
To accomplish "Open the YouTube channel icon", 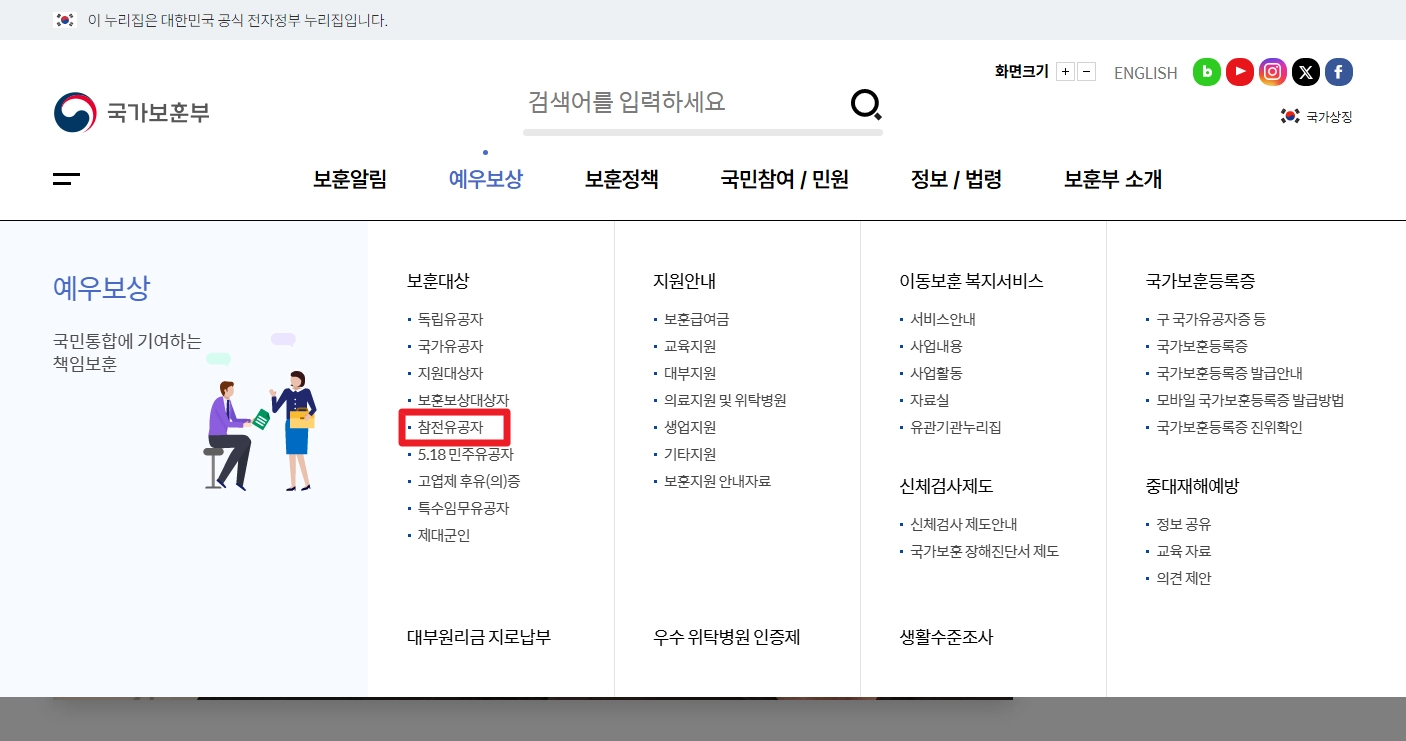I will pyautogui.click(x=1240, y=72).
